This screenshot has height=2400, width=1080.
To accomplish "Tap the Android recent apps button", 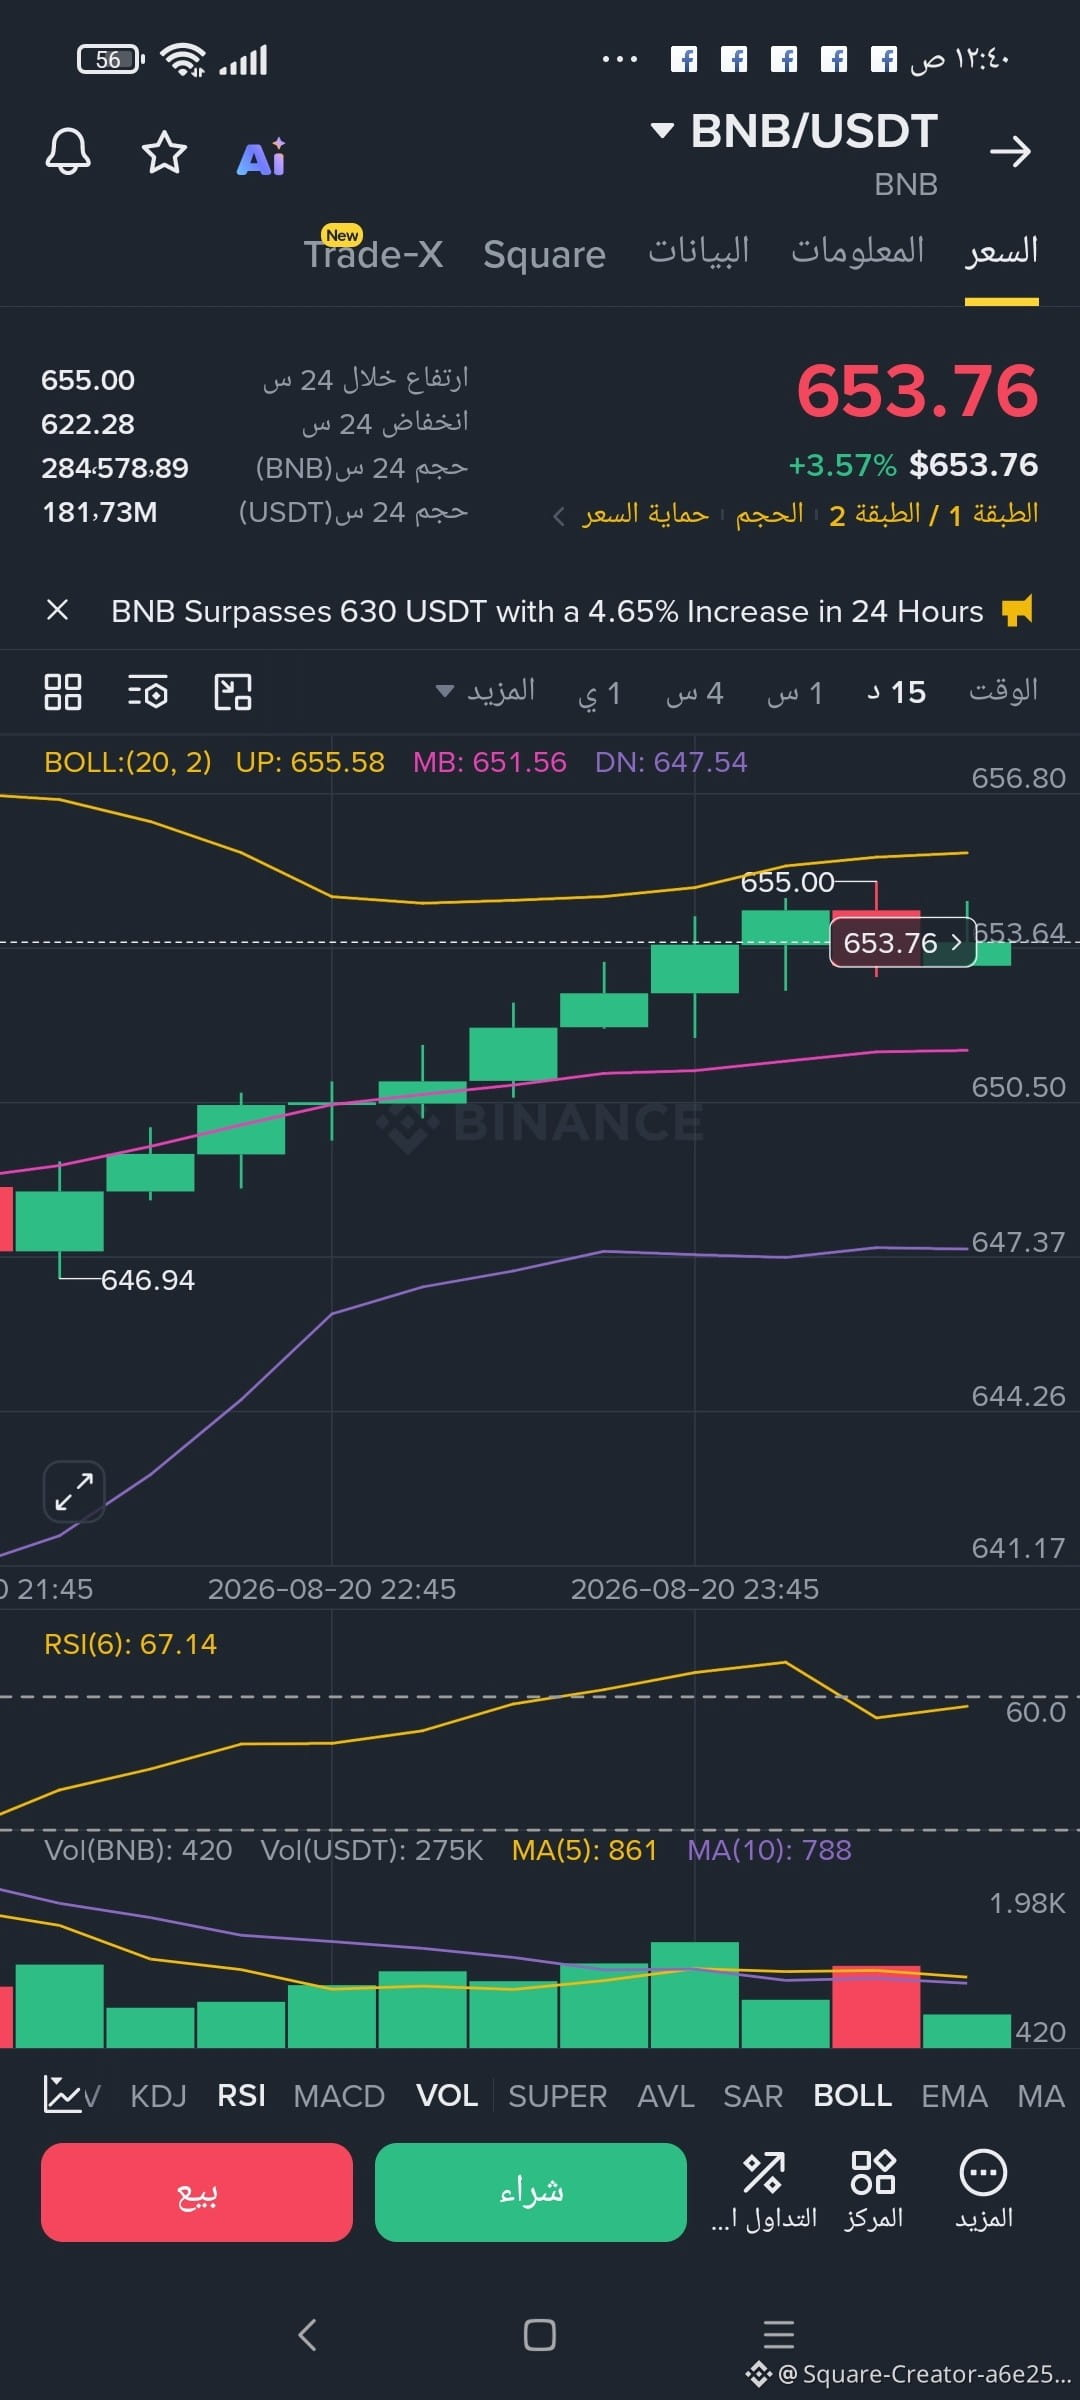I will pyautogui.click(x=779, y=2334).
